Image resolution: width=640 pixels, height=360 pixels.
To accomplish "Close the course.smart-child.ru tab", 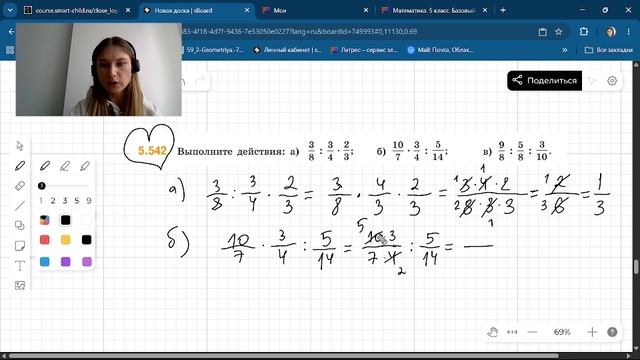I will tap(128, 10).
